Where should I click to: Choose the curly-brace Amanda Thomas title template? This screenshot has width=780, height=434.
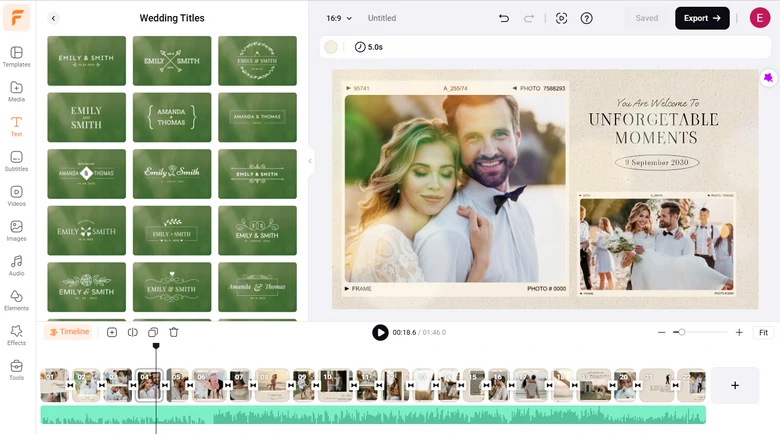click(x=172, y=117)
